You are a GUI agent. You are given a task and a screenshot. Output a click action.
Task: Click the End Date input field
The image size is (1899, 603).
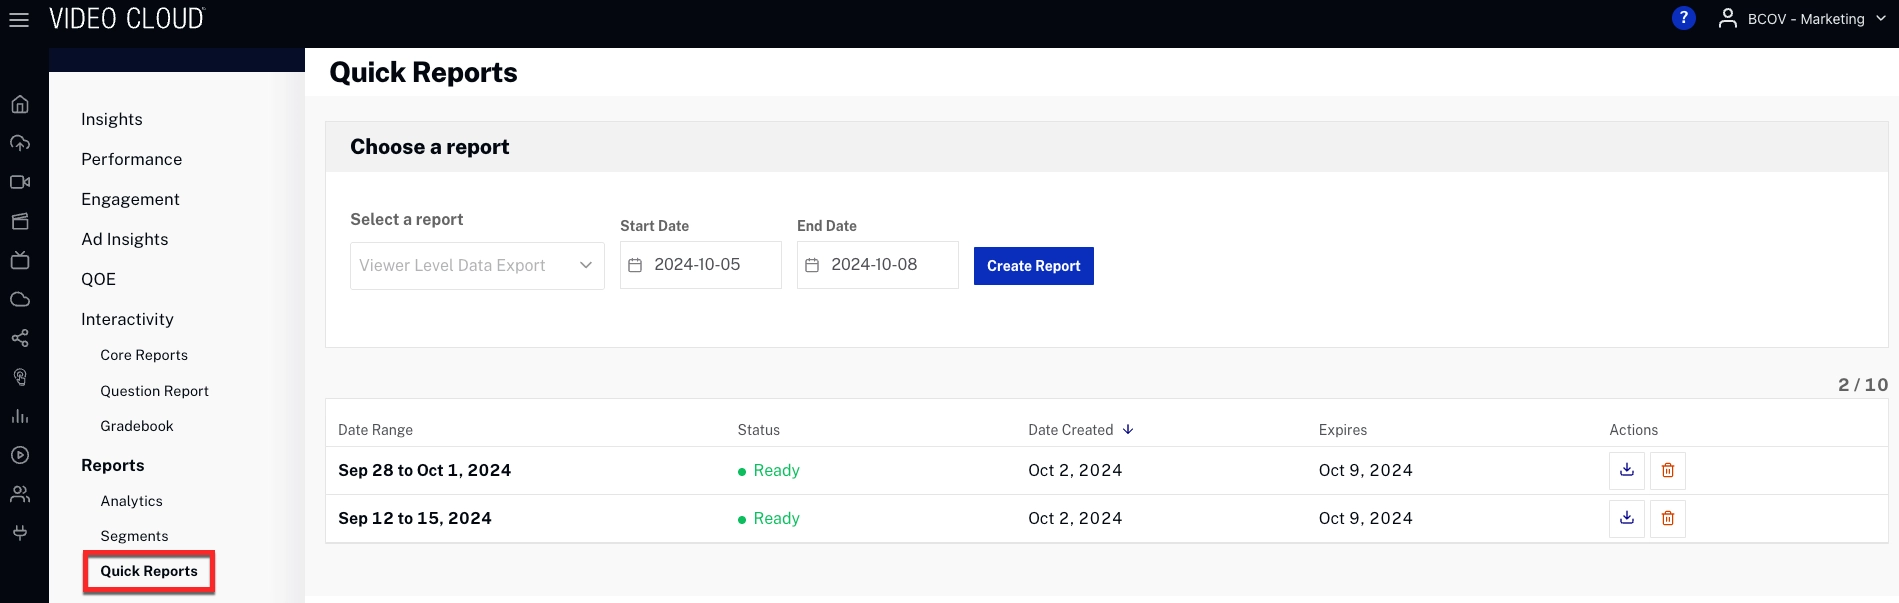coord(877,265)
